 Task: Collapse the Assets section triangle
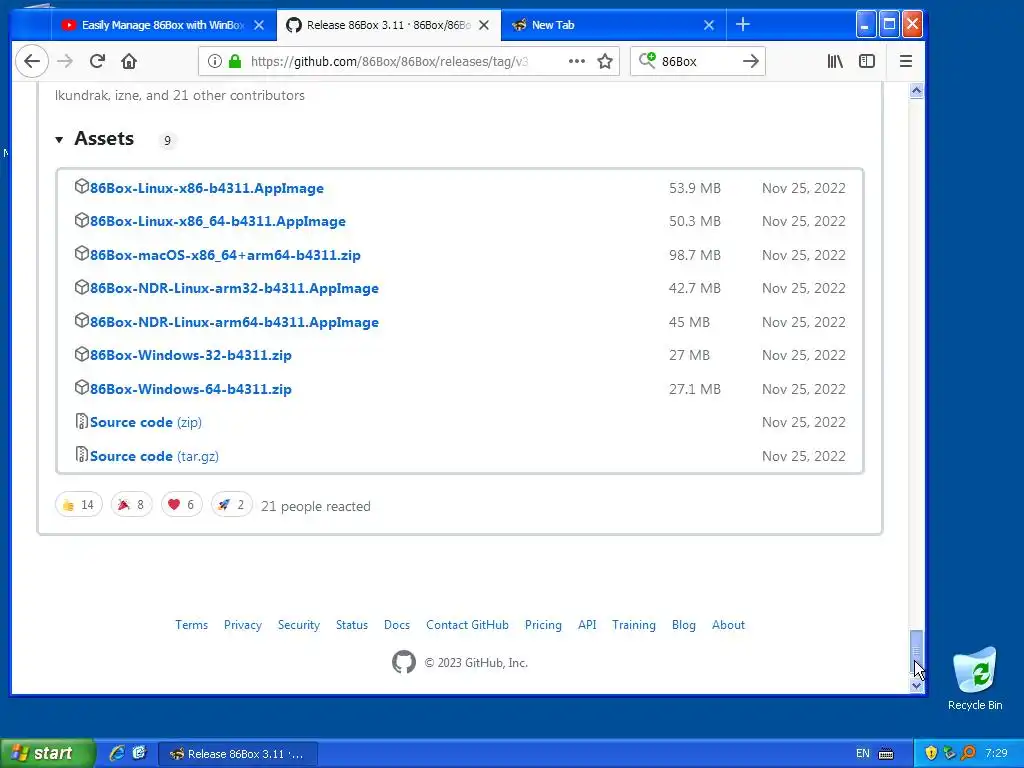click(x=59, y=139)
